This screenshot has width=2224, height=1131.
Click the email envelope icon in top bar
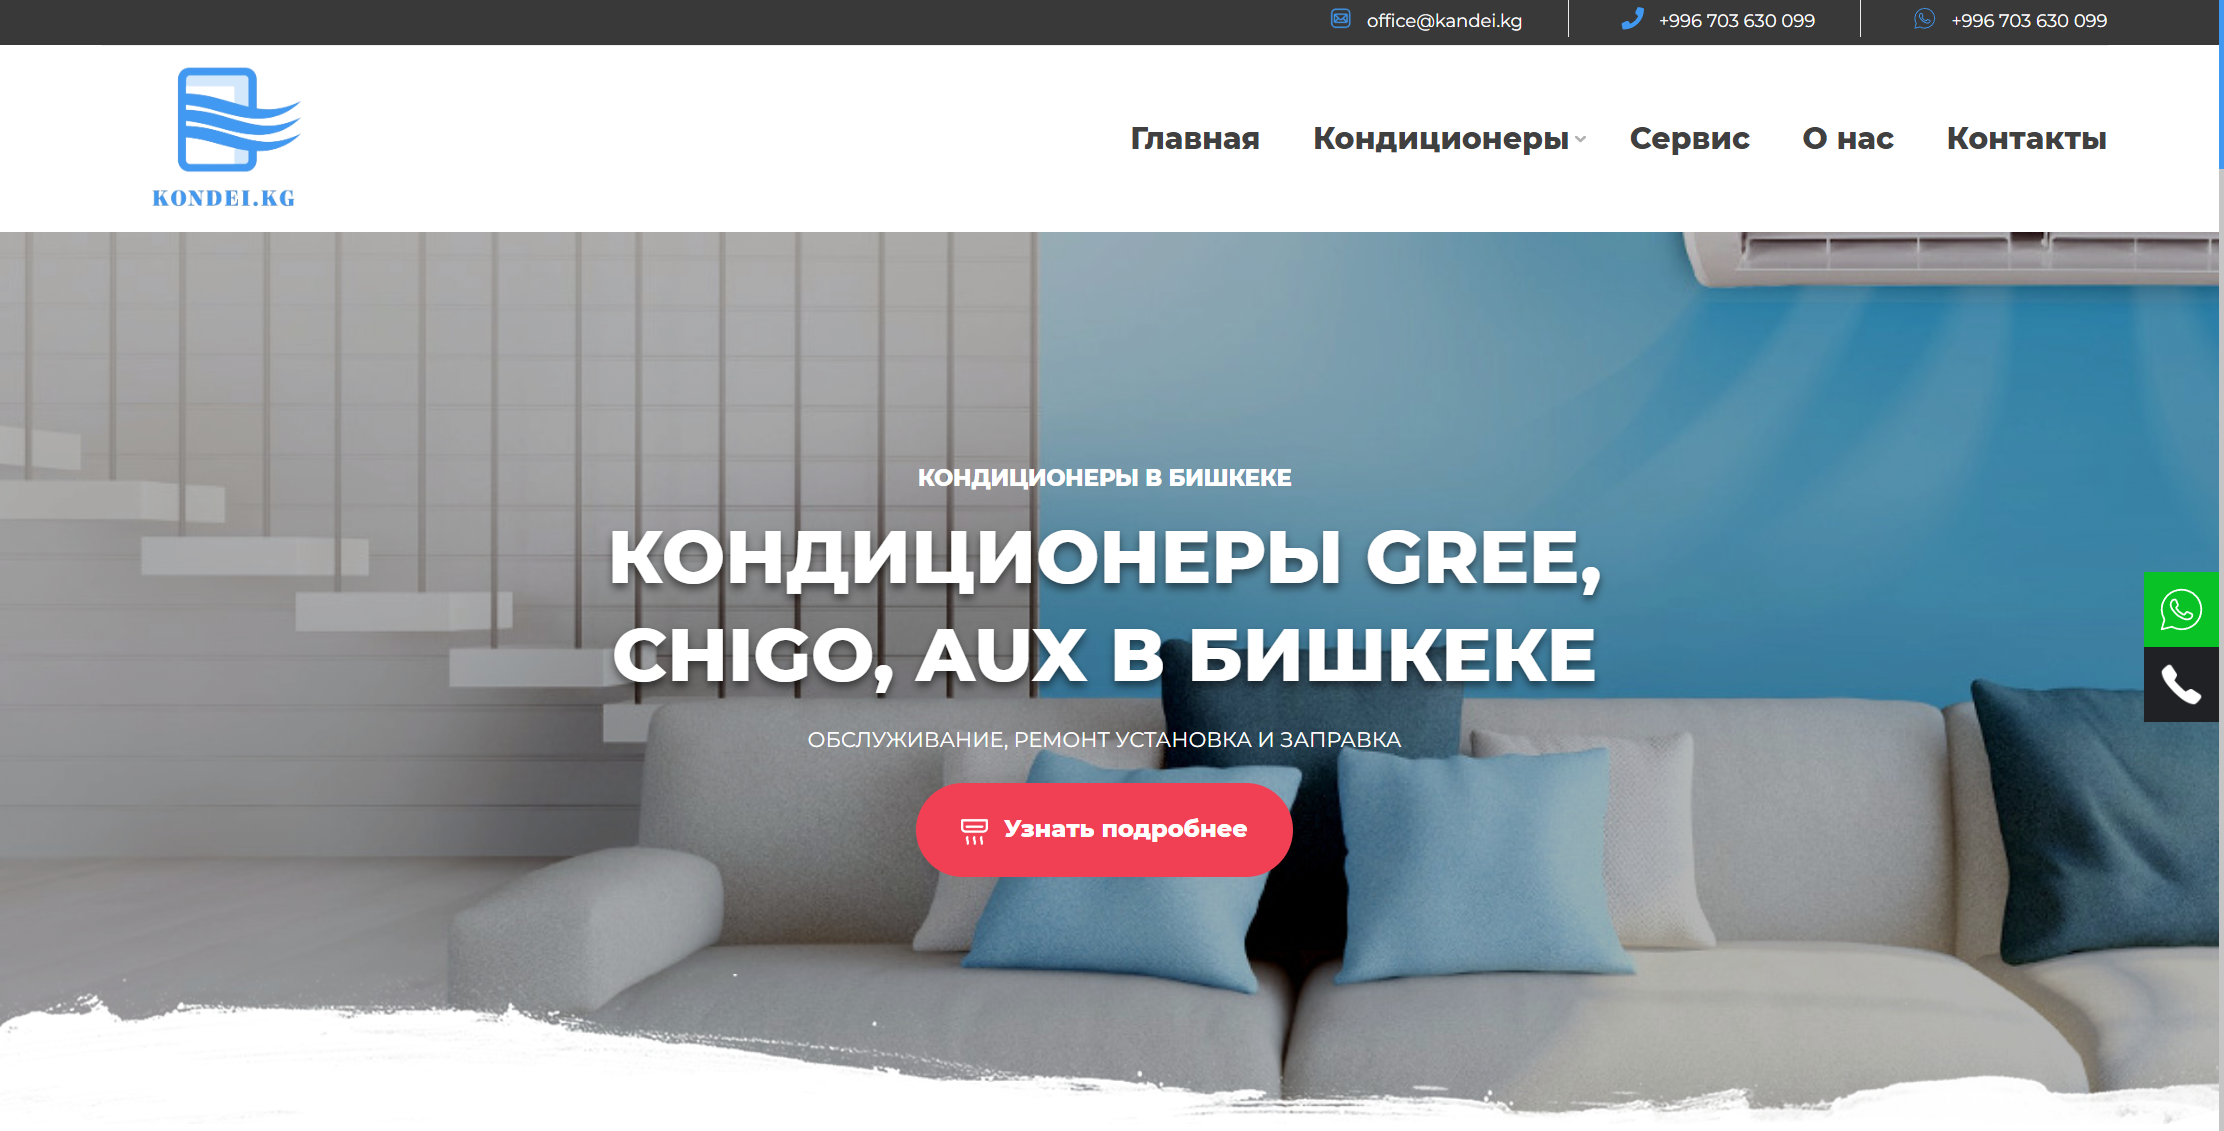click(1340, 19)
